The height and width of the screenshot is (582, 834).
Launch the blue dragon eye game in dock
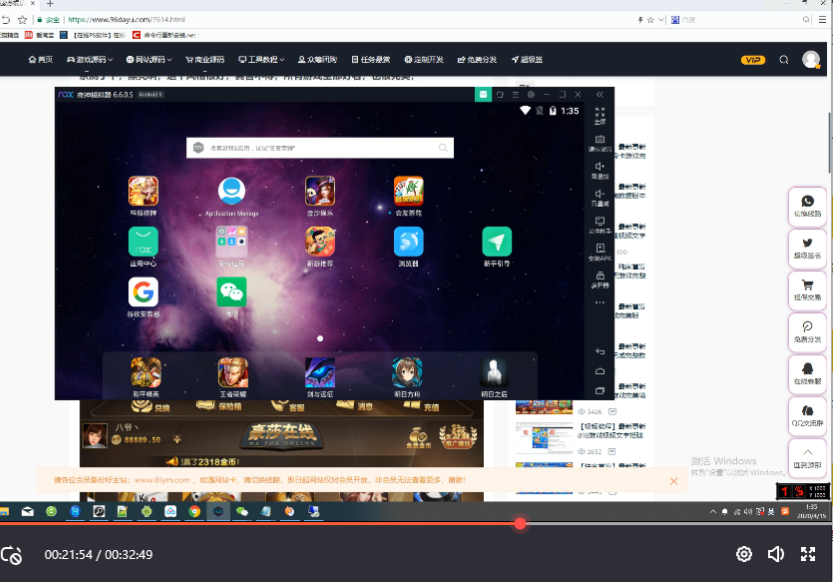click(x=320, y=372)
